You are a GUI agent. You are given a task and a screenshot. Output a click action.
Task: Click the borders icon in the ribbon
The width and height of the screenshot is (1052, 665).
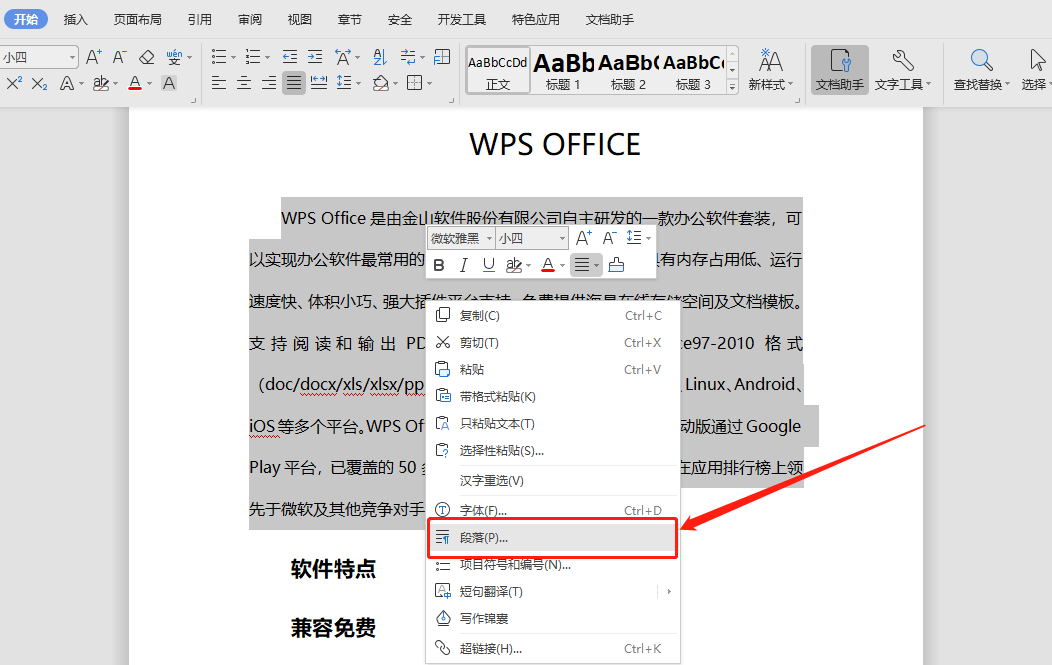click(x=415, y=83)
